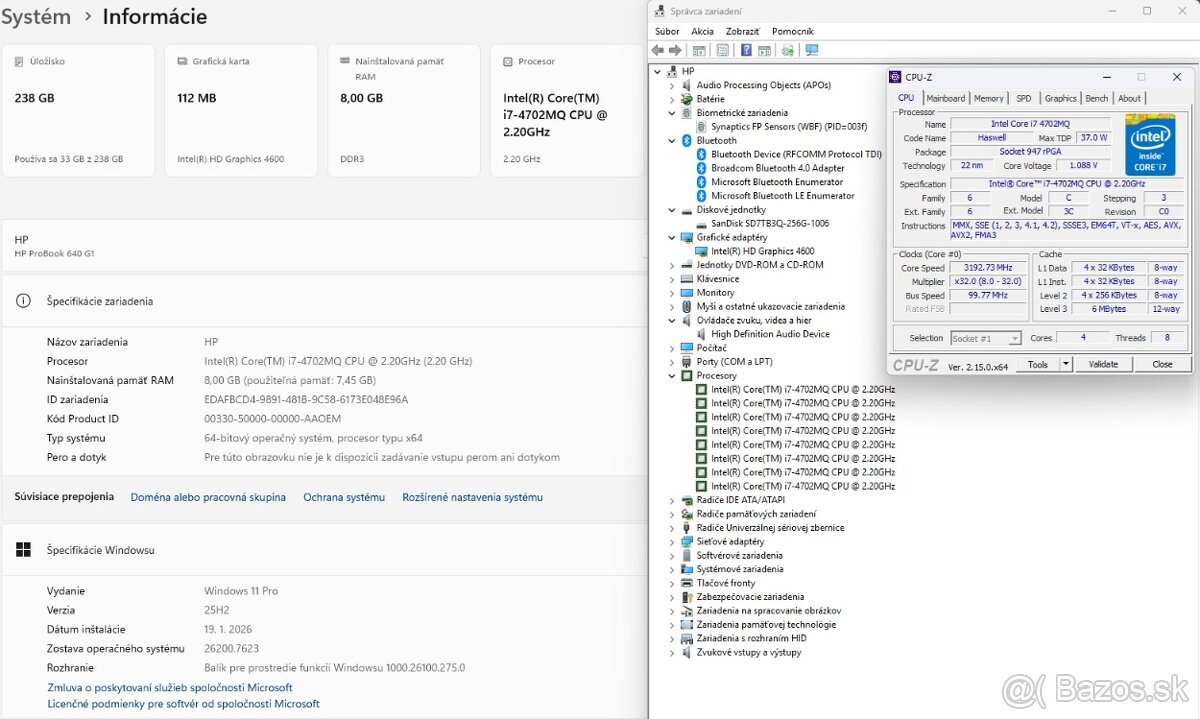The width and height of the screenshot is (1200, 719).
Task: Open the Tools dropdown arrow in CPU-Z
Action: [x=1066, y=364]
